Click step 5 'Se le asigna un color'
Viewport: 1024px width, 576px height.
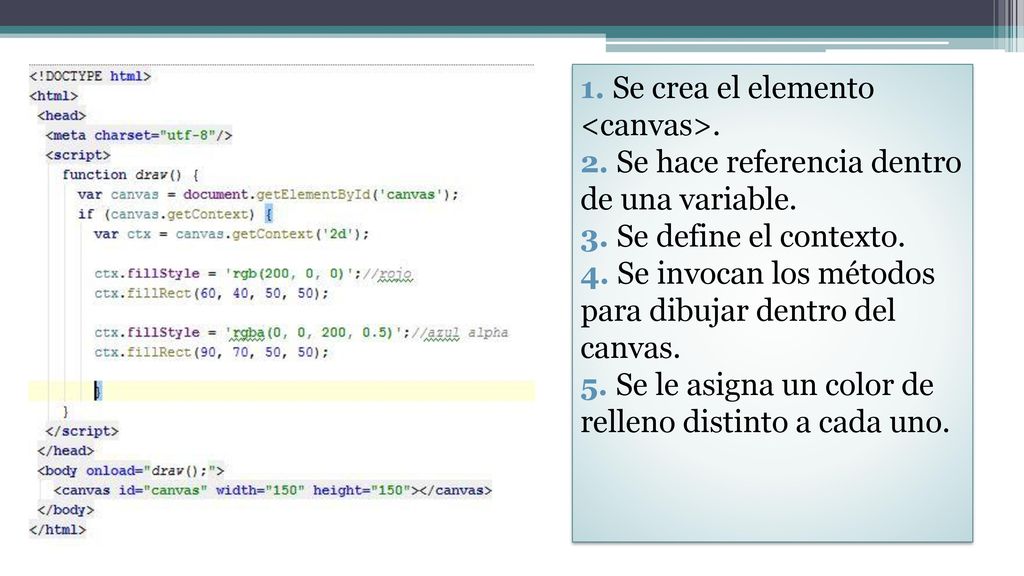(765, 403)
